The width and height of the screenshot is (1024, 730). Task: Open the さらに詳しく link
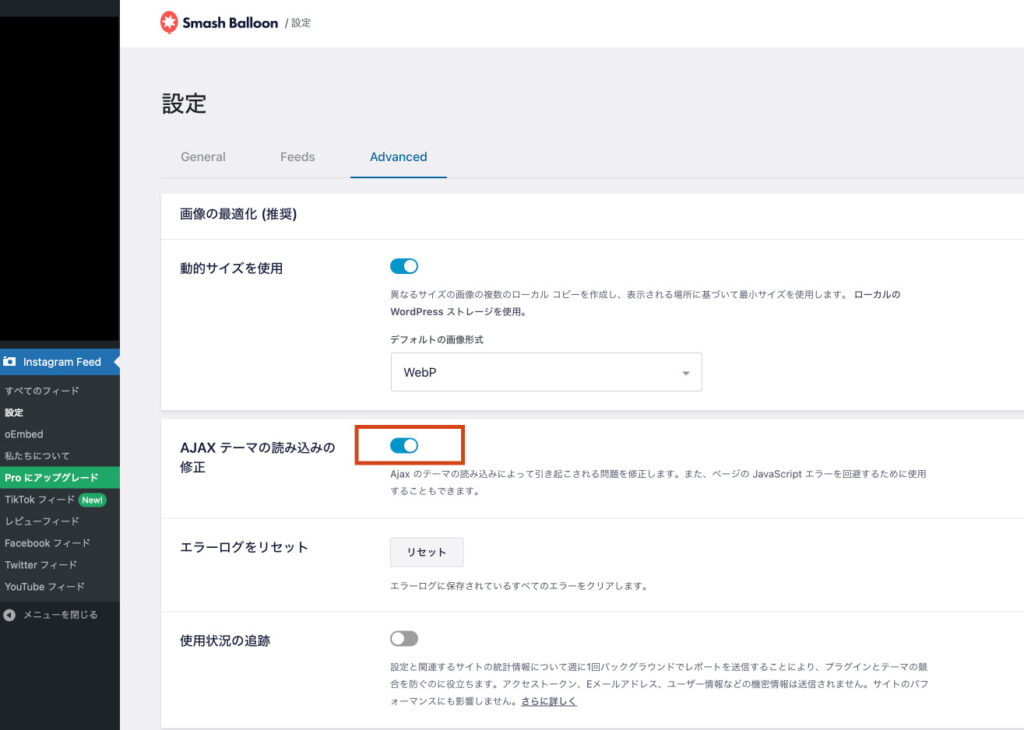coord(549,702)
